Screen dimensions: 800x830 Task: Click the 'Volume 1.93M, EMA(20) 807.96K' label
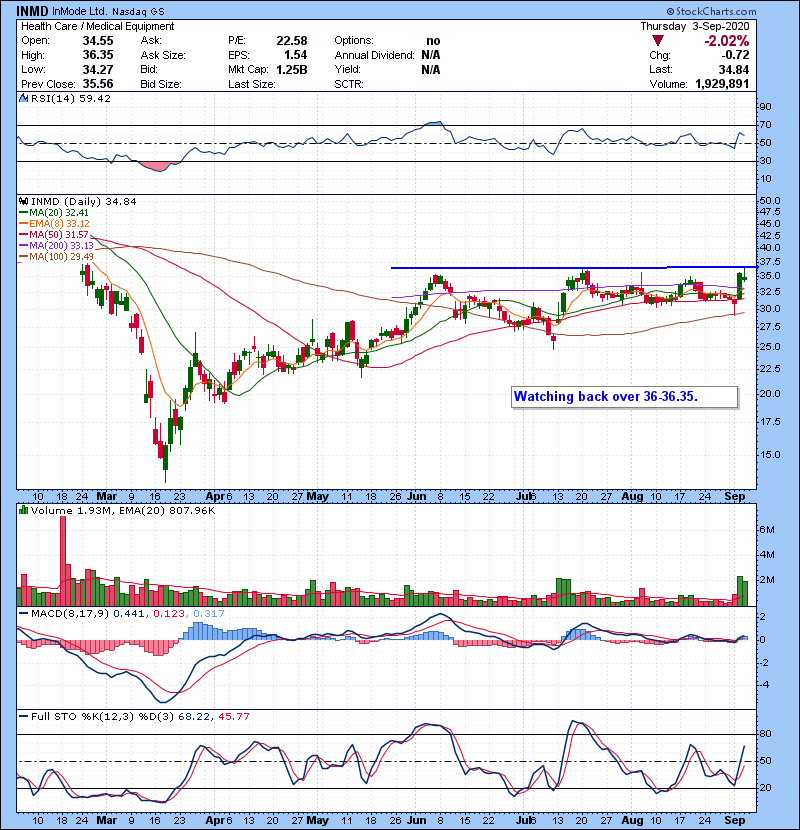point(123,510)
